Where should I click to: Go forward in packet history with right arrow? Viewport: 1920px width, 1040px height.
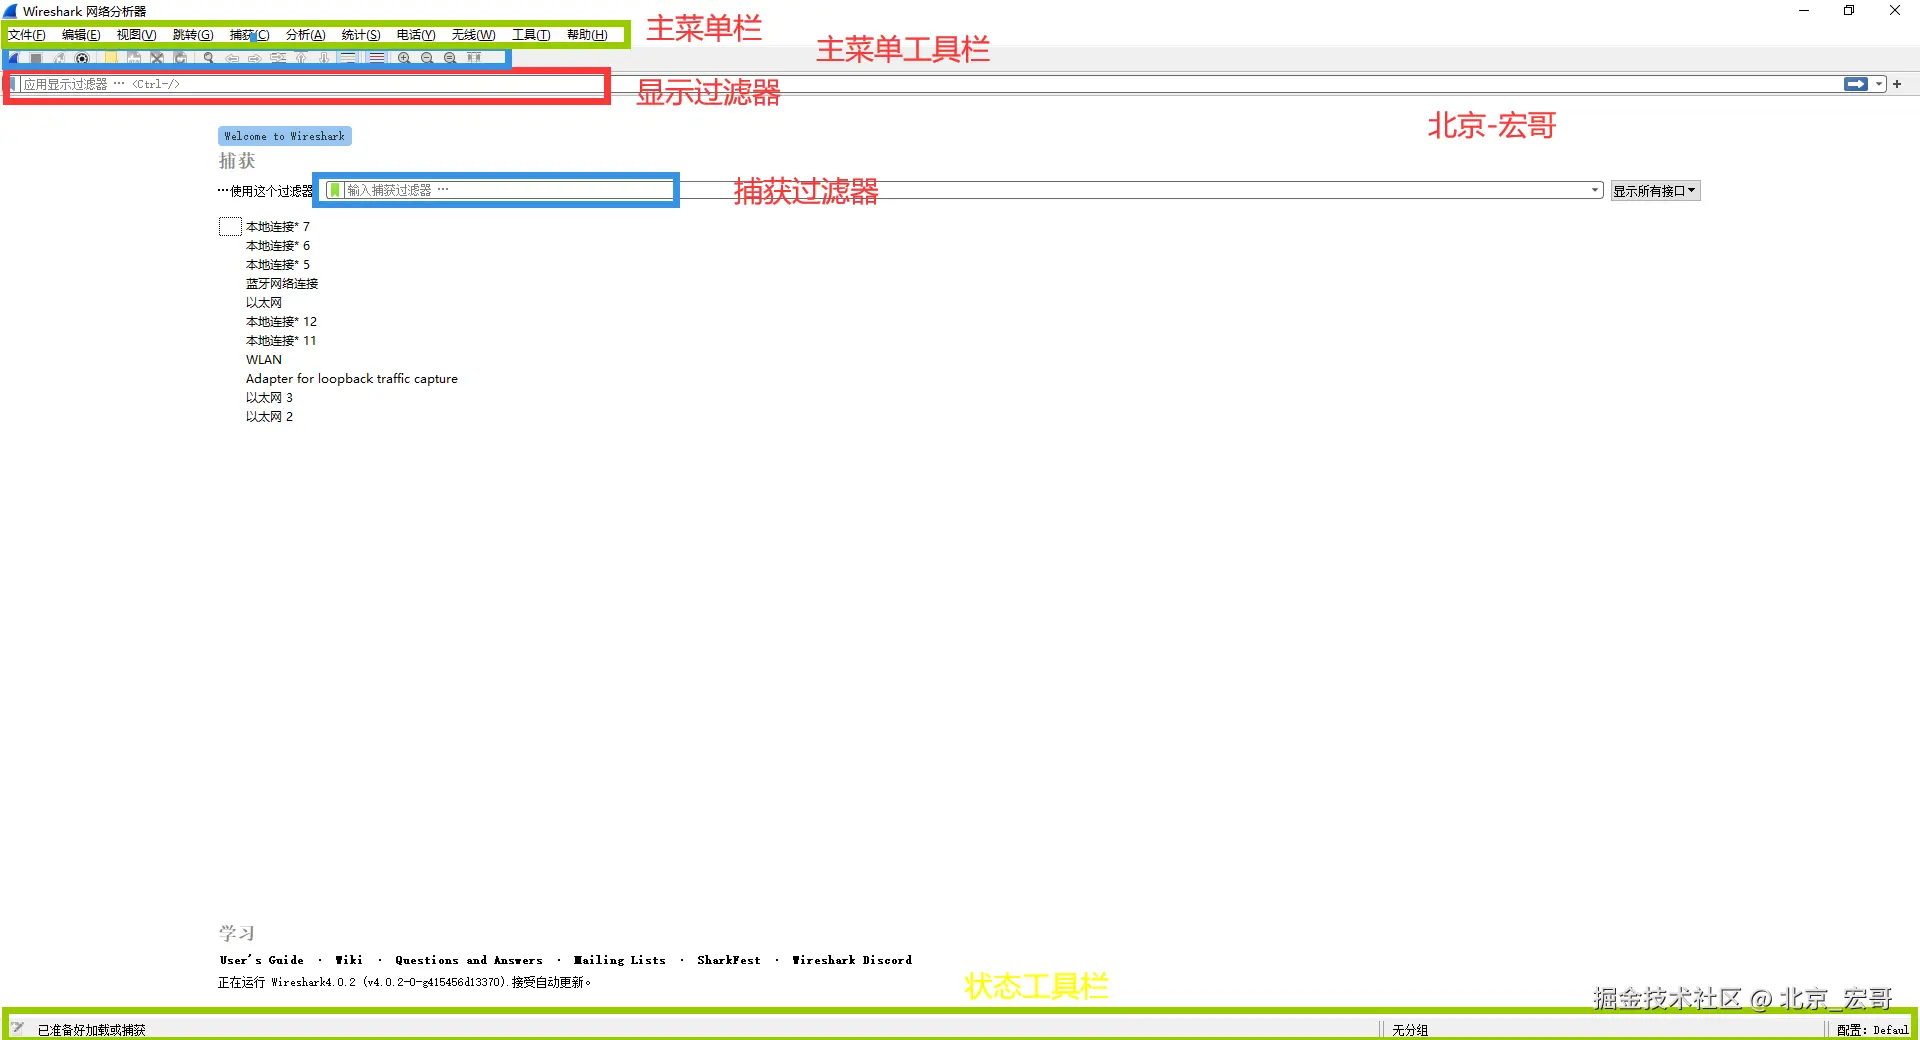pyautogui.click(x=255, y=58)
